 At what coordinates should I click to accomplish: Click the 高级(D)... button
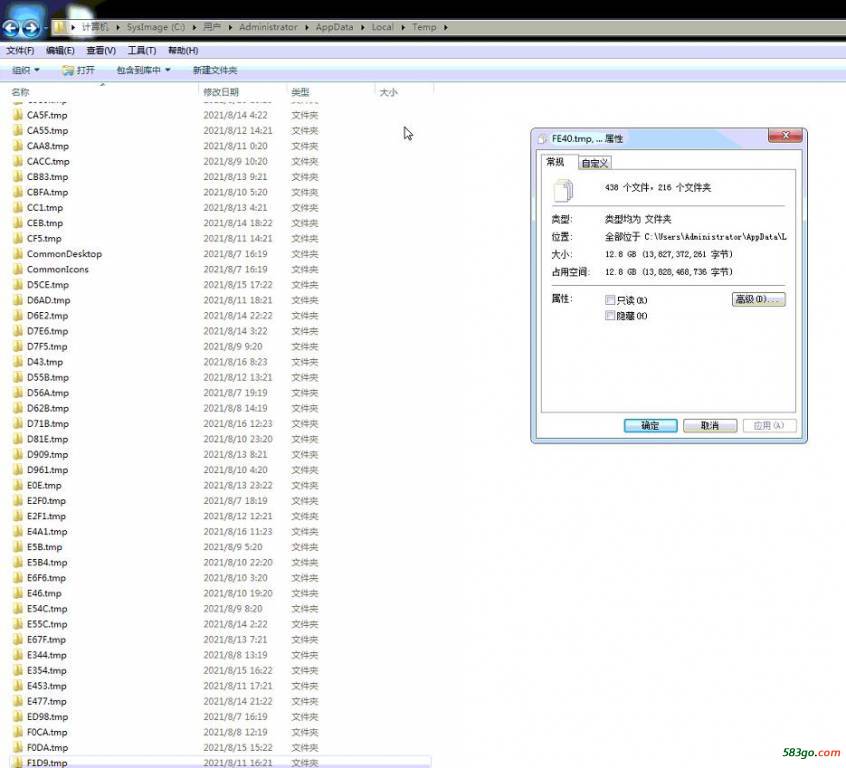coord(758,299)
